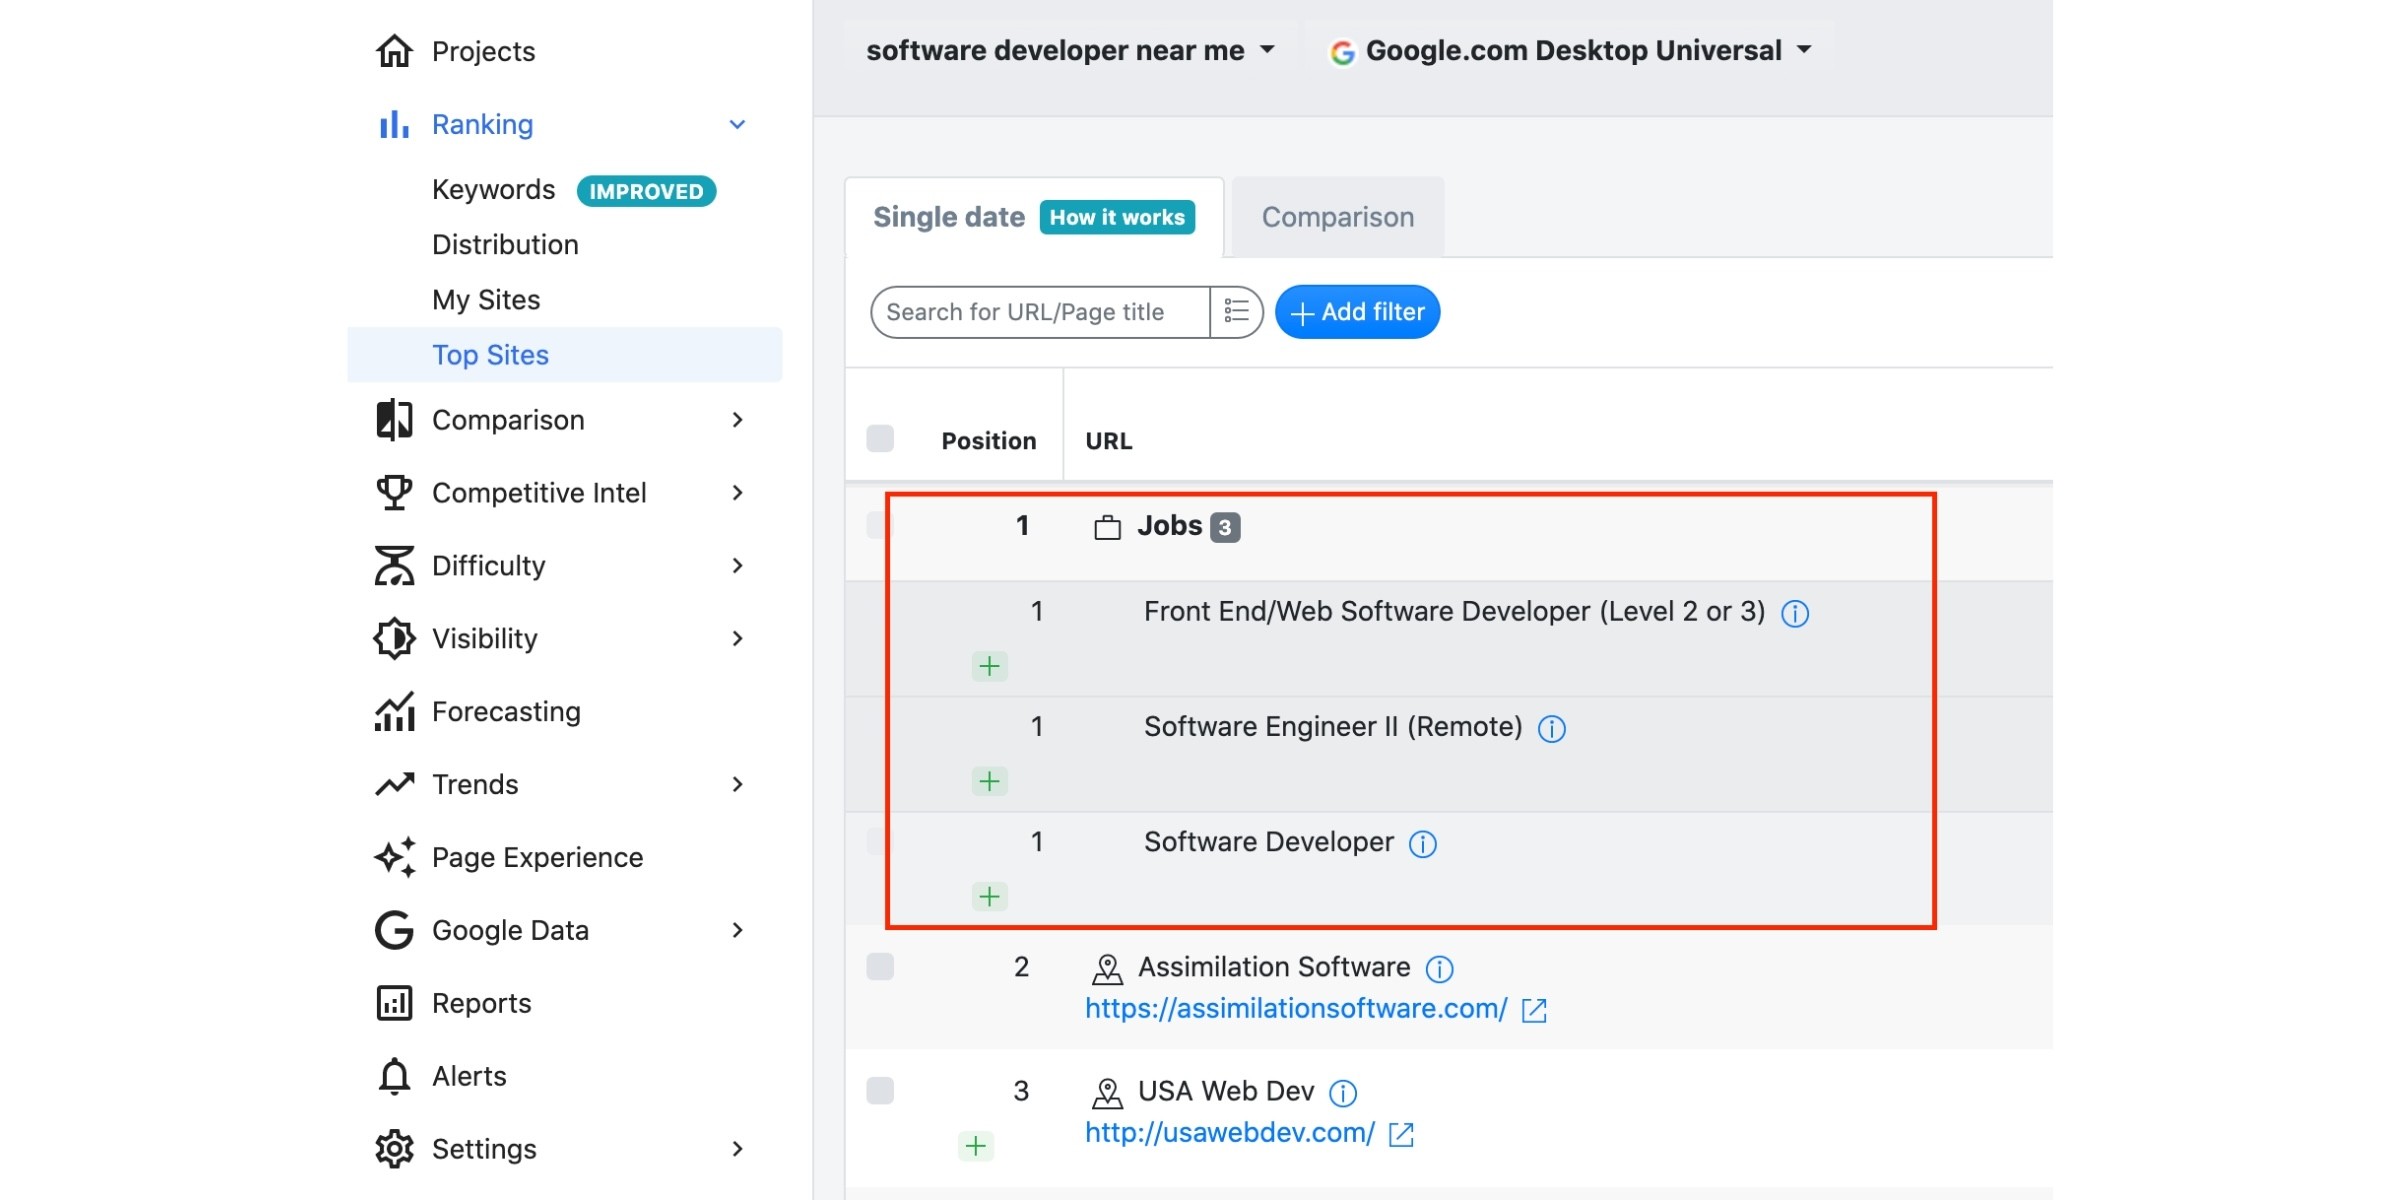
Task: Click the Add filter button
Action: (1357, 312)
